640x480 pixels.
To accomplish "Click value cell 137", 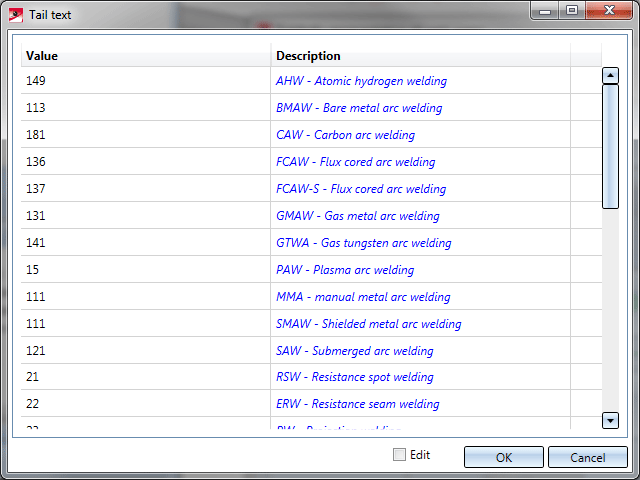I will (x=146, y=188).
